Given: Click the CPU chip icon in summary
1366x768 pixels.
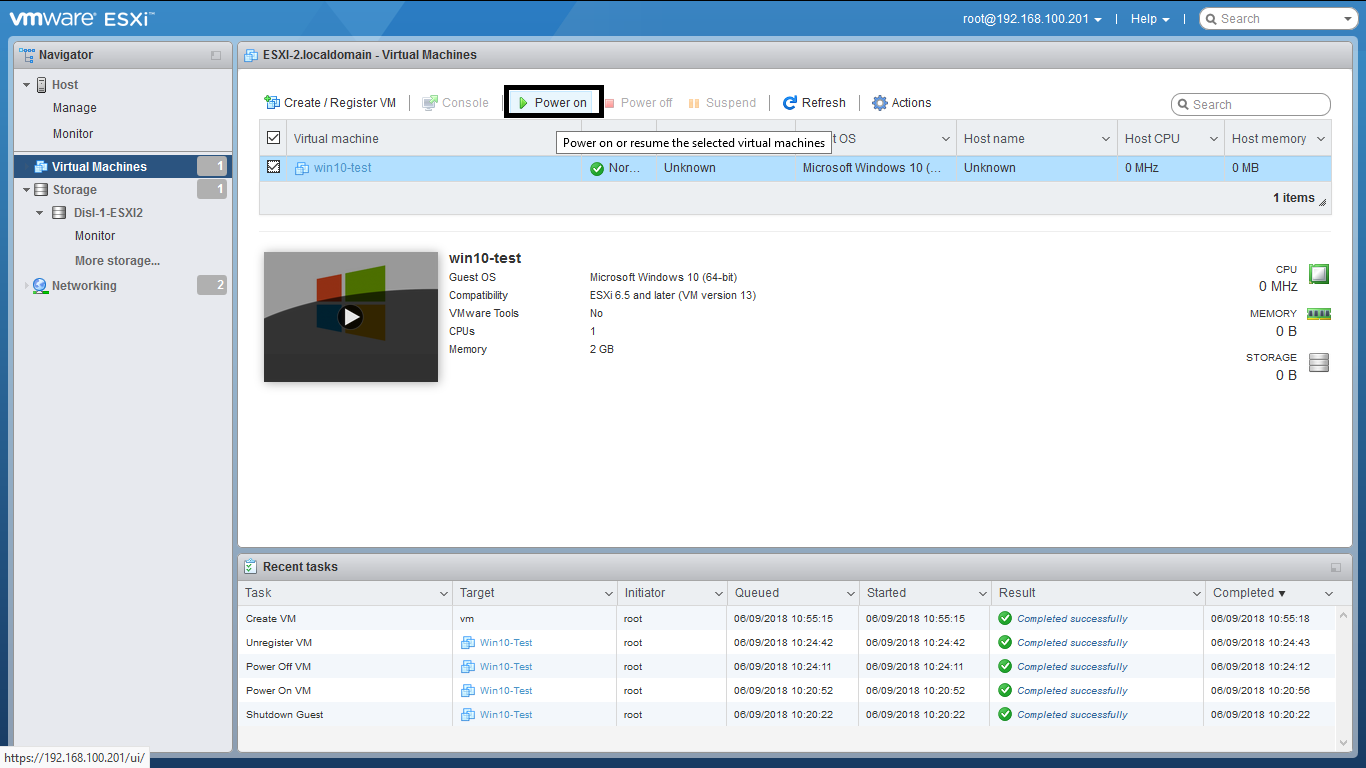Looking at the screenshot, I should [x=1319, y=273].
